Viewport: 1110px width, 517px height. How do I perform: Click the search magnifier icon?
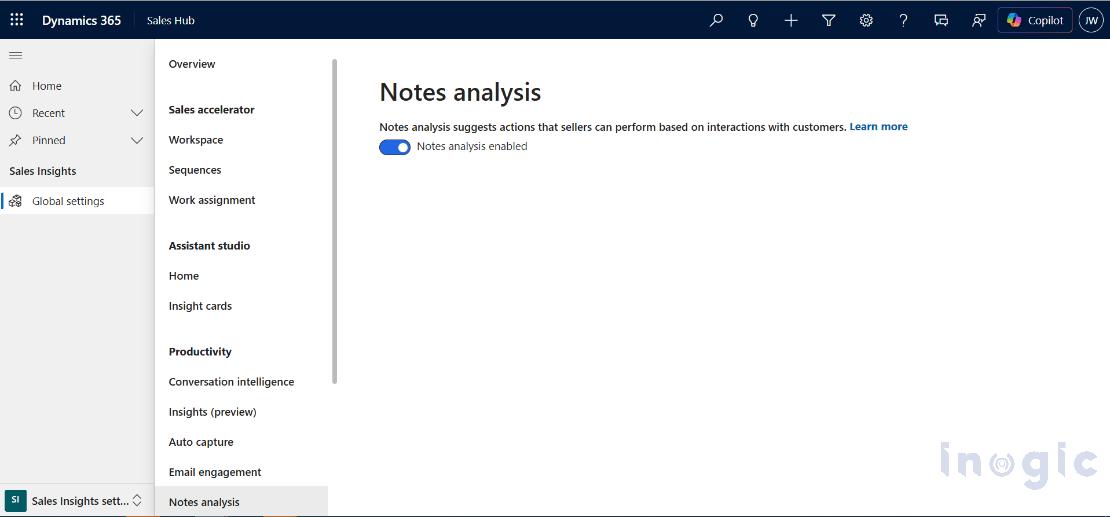click(x=716, y=21)
